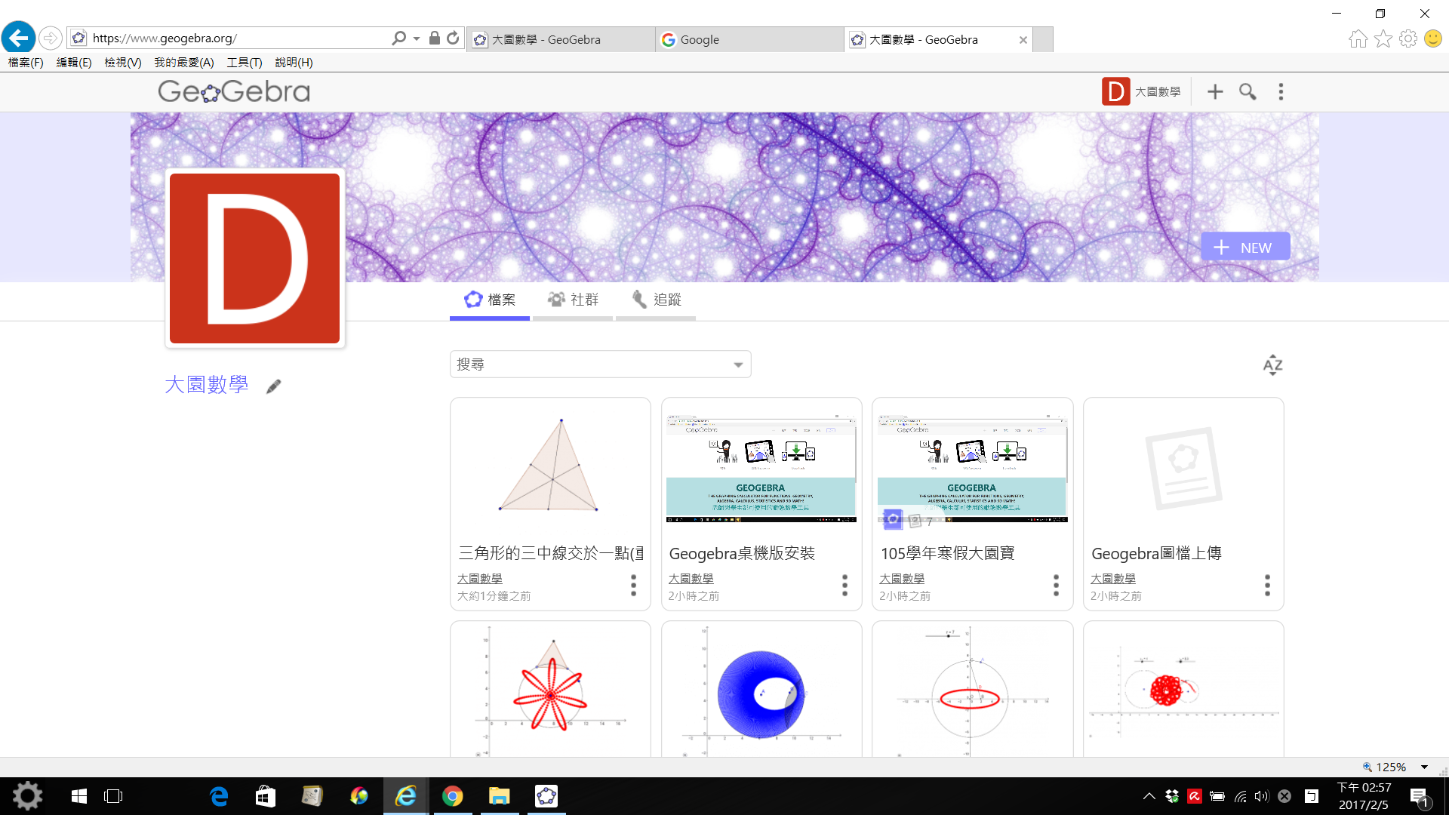Image resolution: width=1449 pixels, height=815 pixels.
Task: Open Windows Store from the taskbar
Action: click(265, 796)
